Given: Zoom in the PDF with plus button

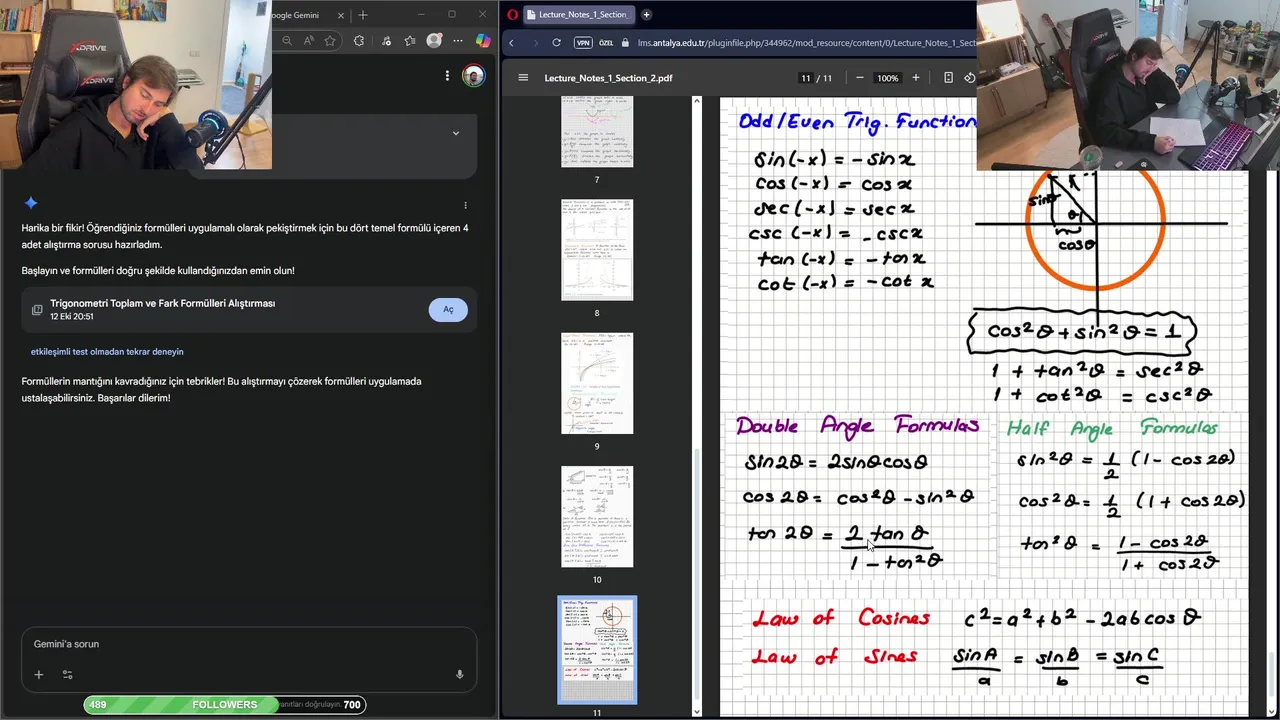Looking at the screenshot, I should click(917, 78).
